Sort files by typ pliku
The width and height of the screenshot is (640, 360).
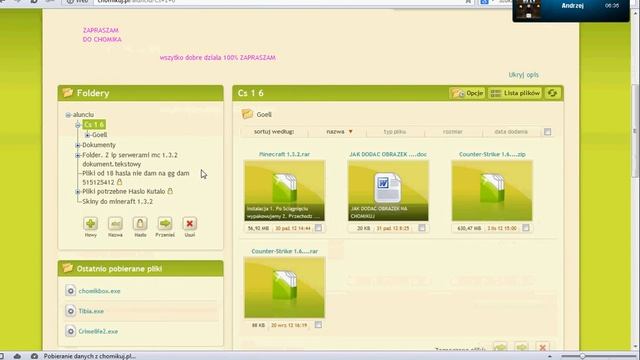pos(395,132)
